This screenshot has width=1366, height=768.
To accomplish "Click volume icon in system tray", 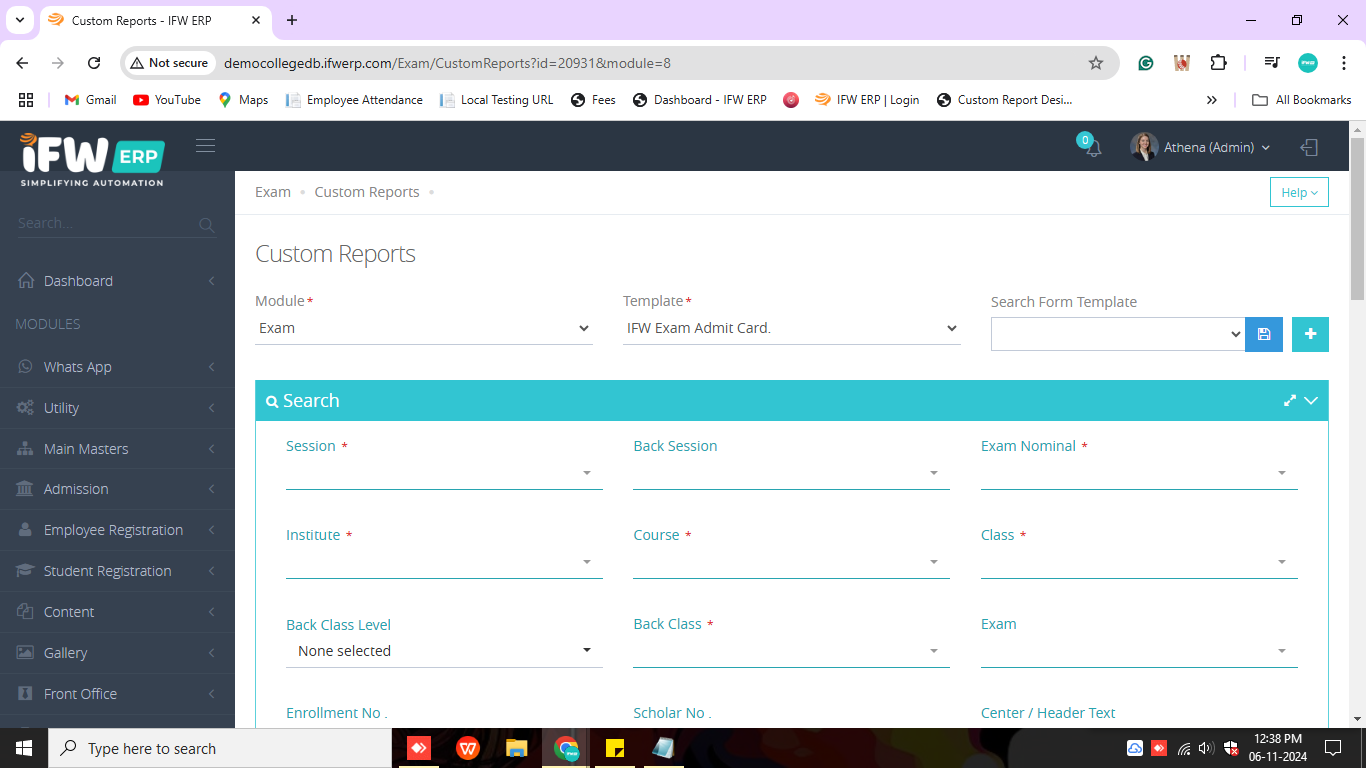I will pos(1206,748).
